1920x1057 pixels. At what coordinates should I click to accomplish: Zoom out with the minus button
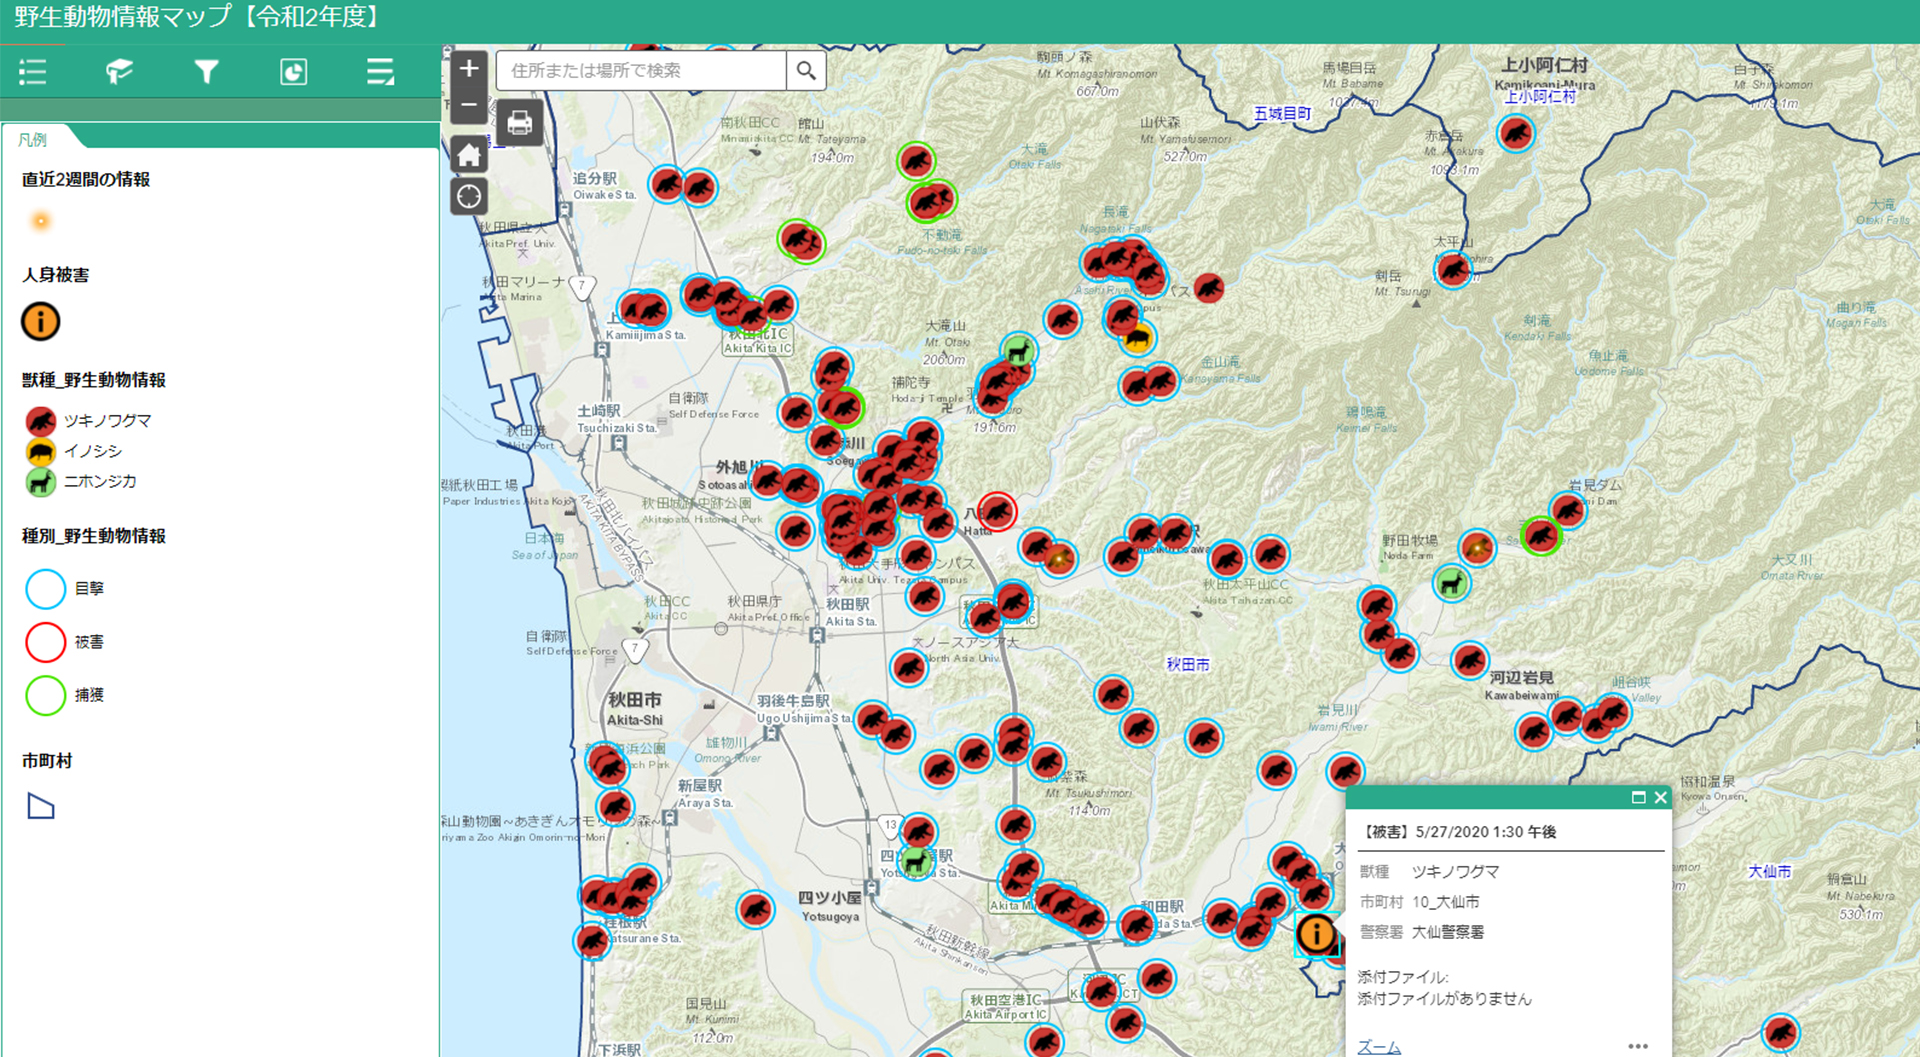[469, 105]
